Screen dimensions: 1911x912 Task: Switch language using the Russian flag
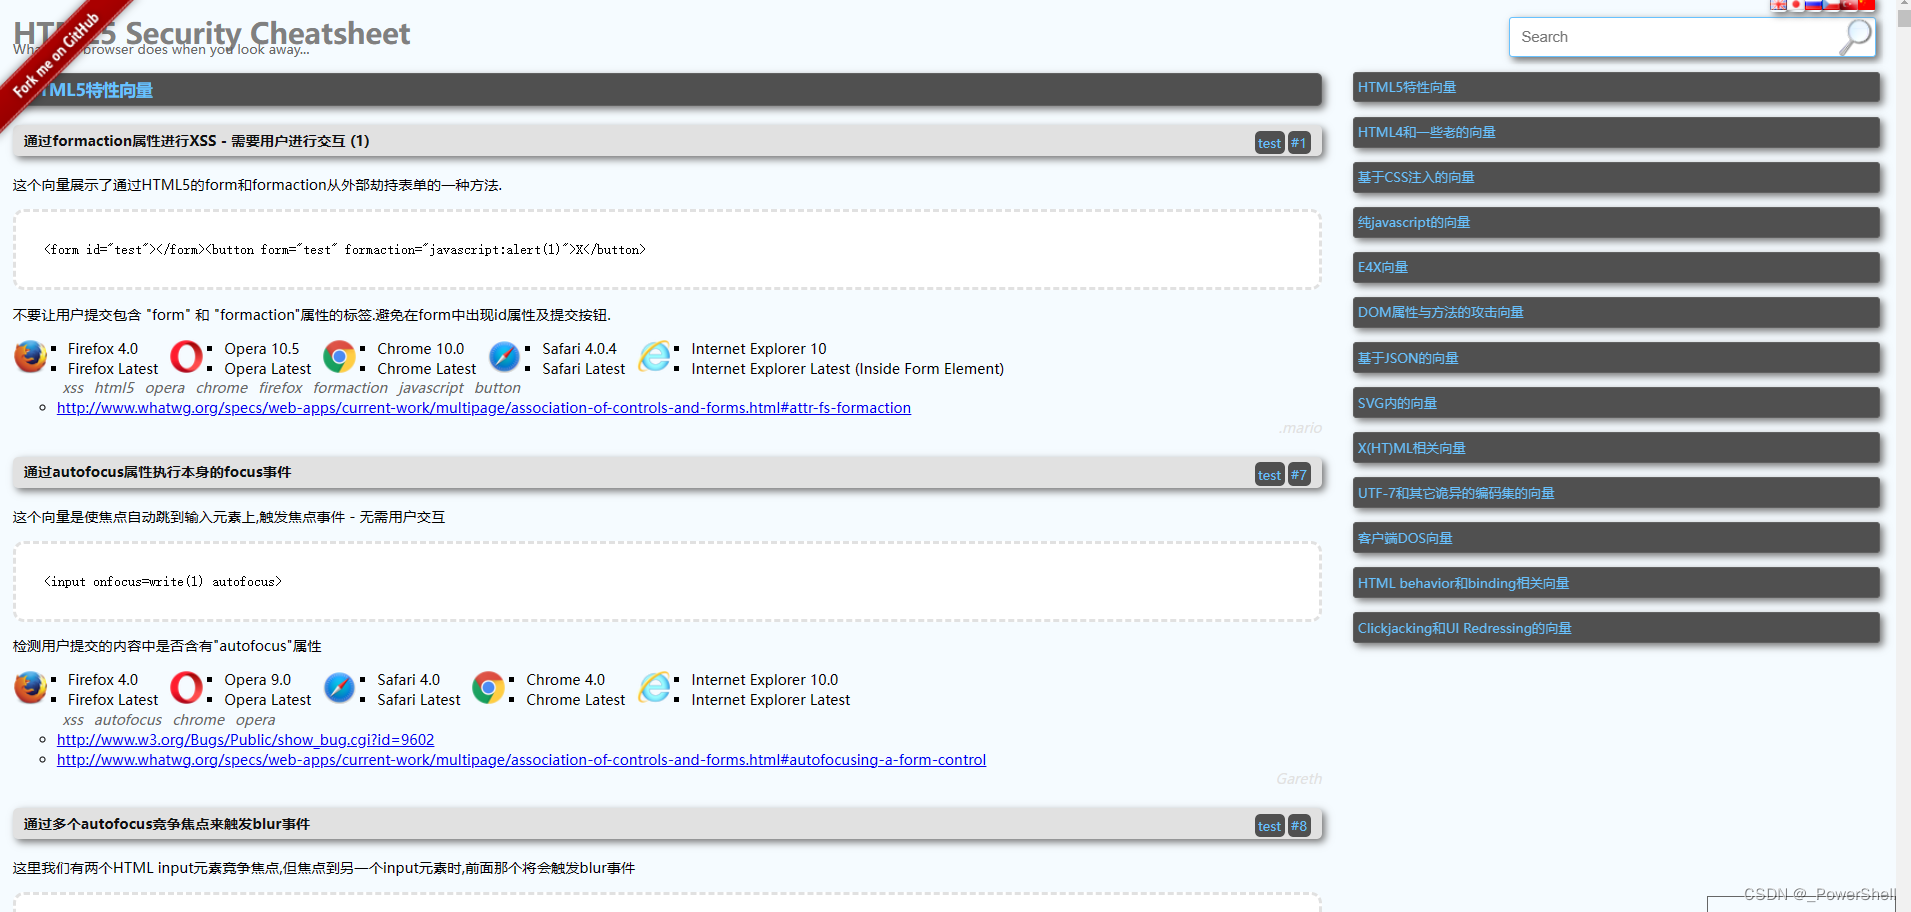tap(1813, 5)
